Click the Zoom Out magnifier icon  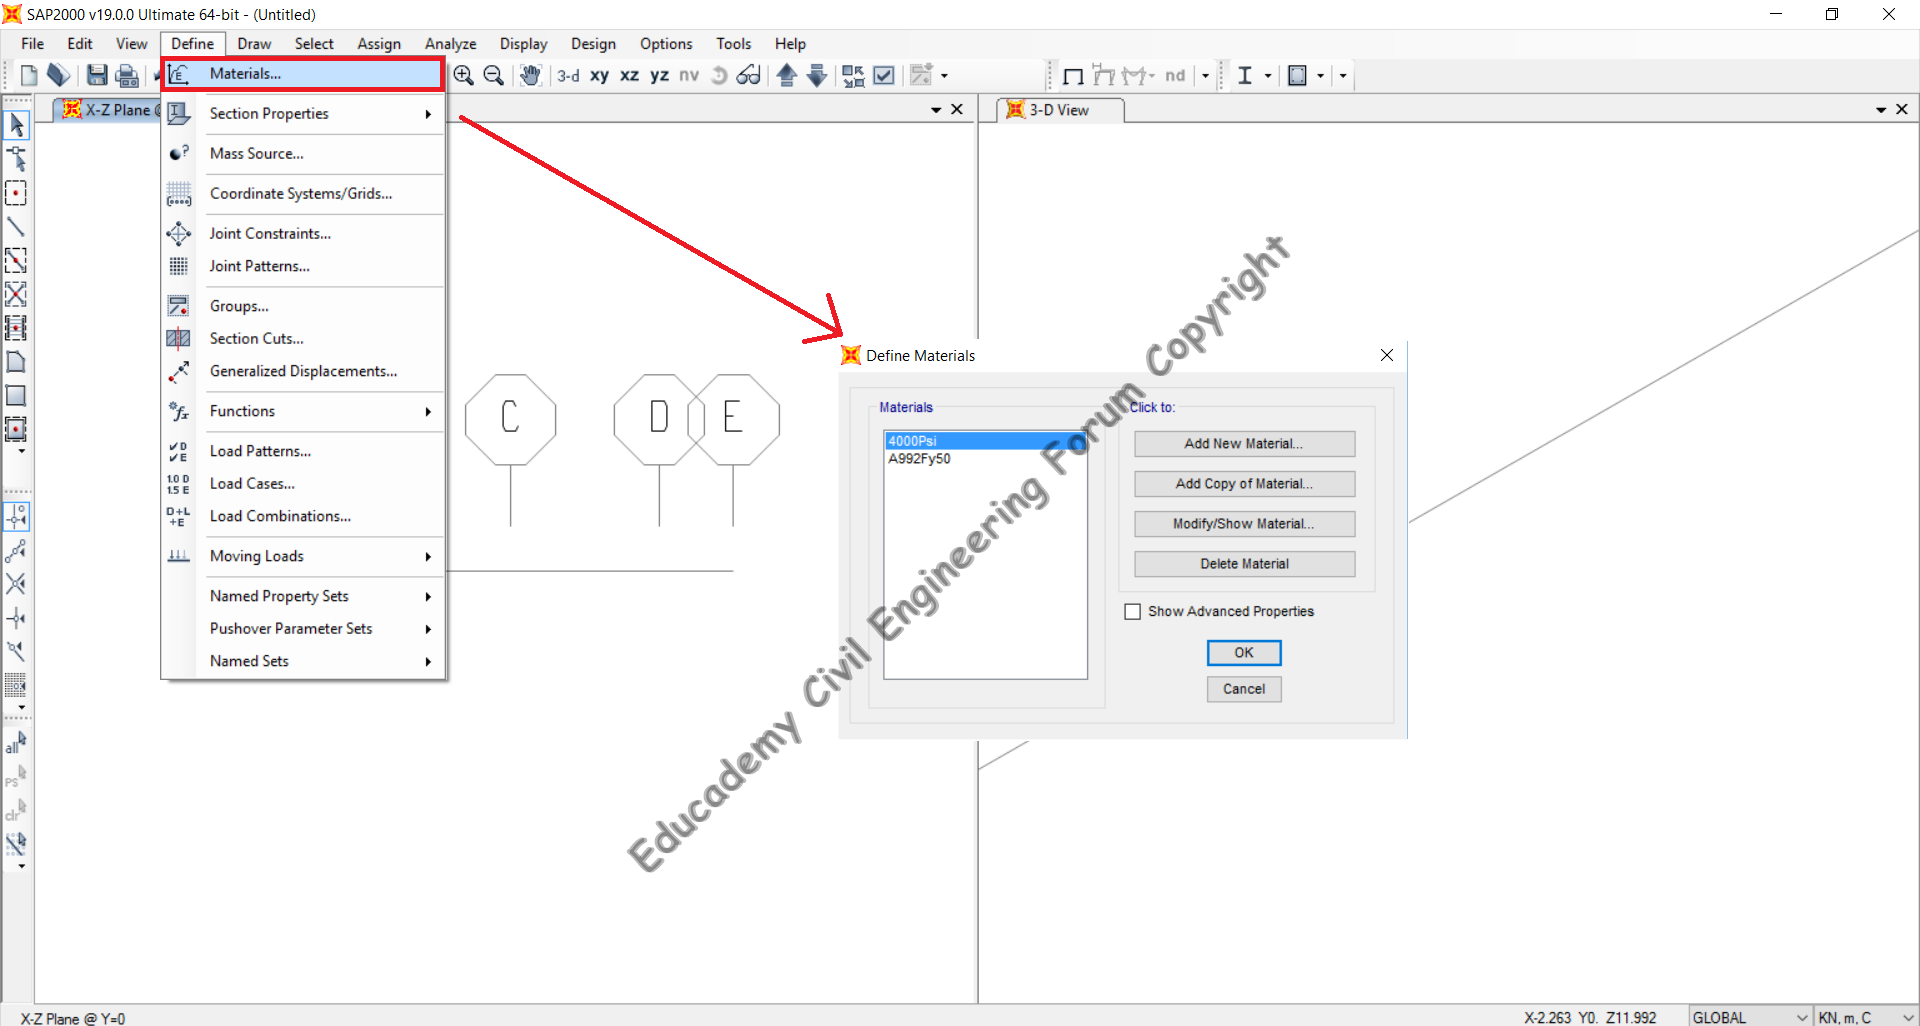(x=494, y=75)
